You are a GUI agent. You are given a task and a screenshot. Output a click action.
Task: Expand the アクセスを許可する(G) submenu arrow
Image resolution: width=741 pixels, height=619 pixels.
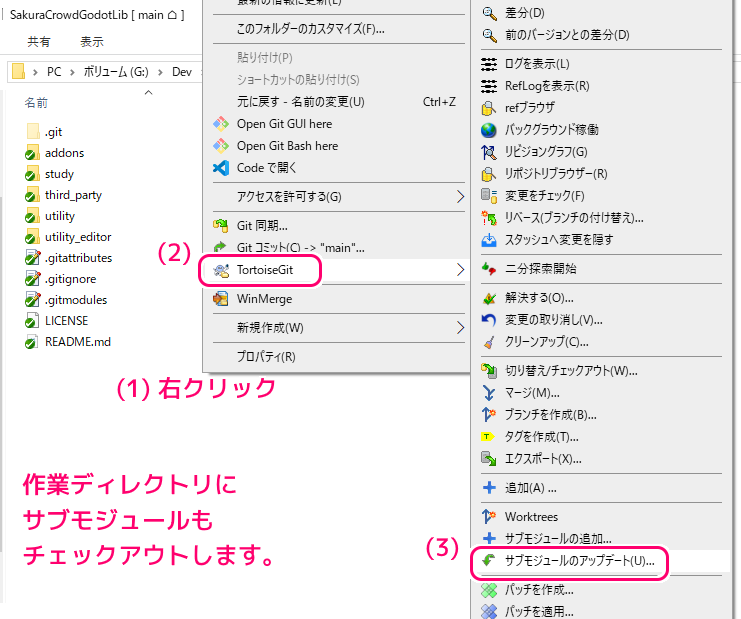click(460, 196)
